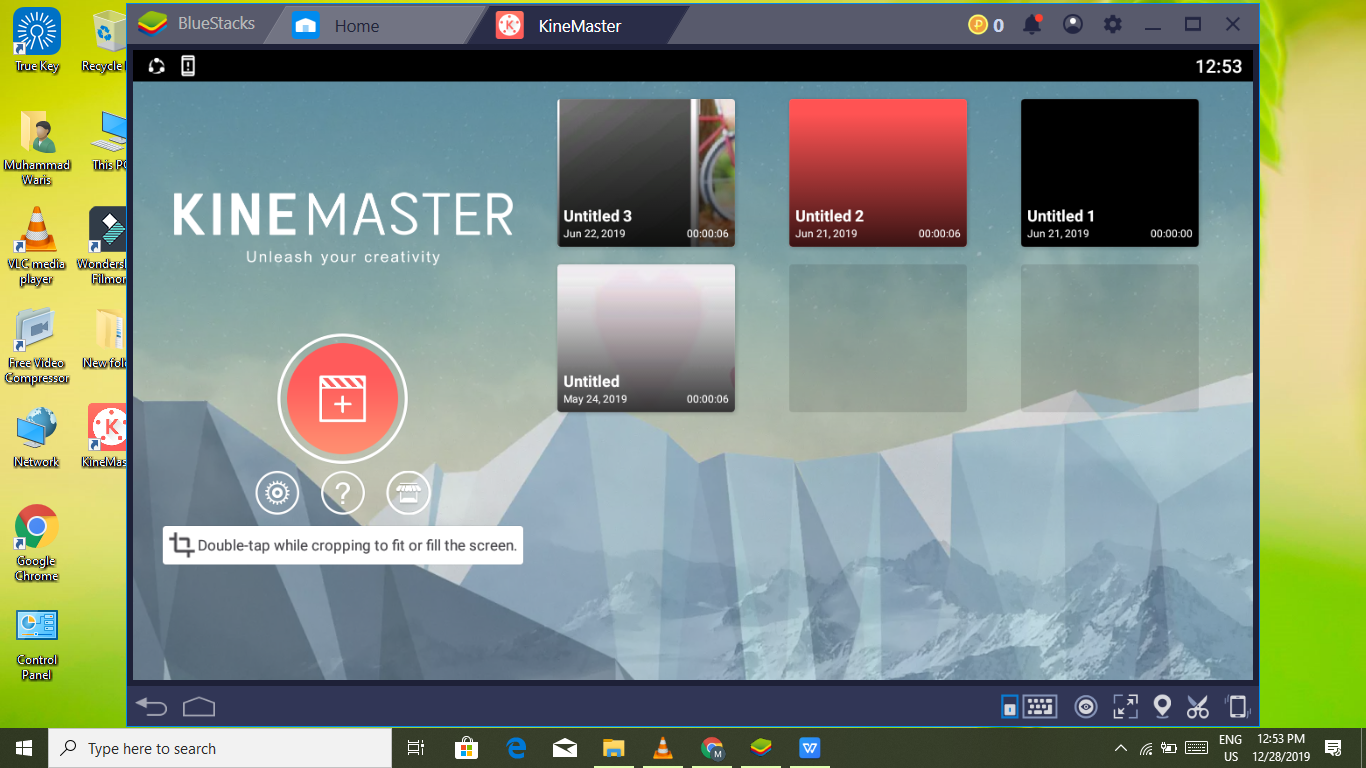Open True Key desktop shortcut
1366x768 pixels.
point(37,40)
